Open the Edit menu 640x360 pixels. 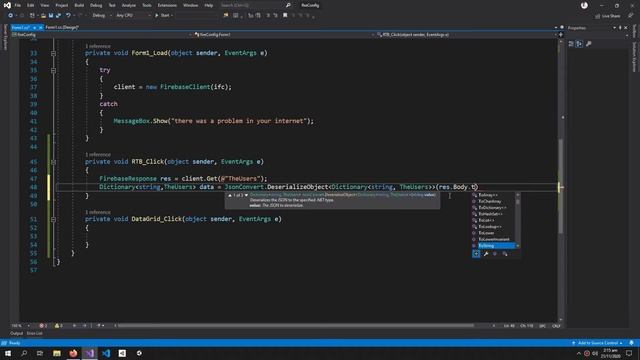tap(31, 5)
